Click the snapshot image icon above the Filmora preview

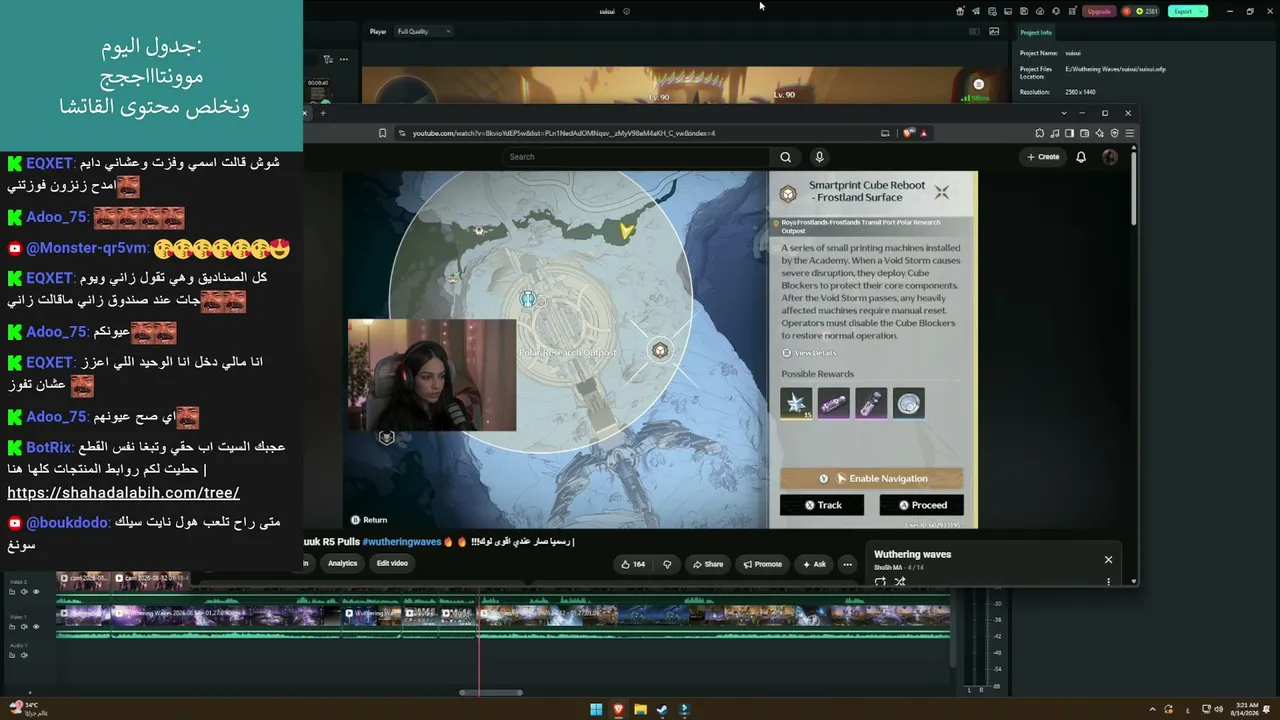994,31
